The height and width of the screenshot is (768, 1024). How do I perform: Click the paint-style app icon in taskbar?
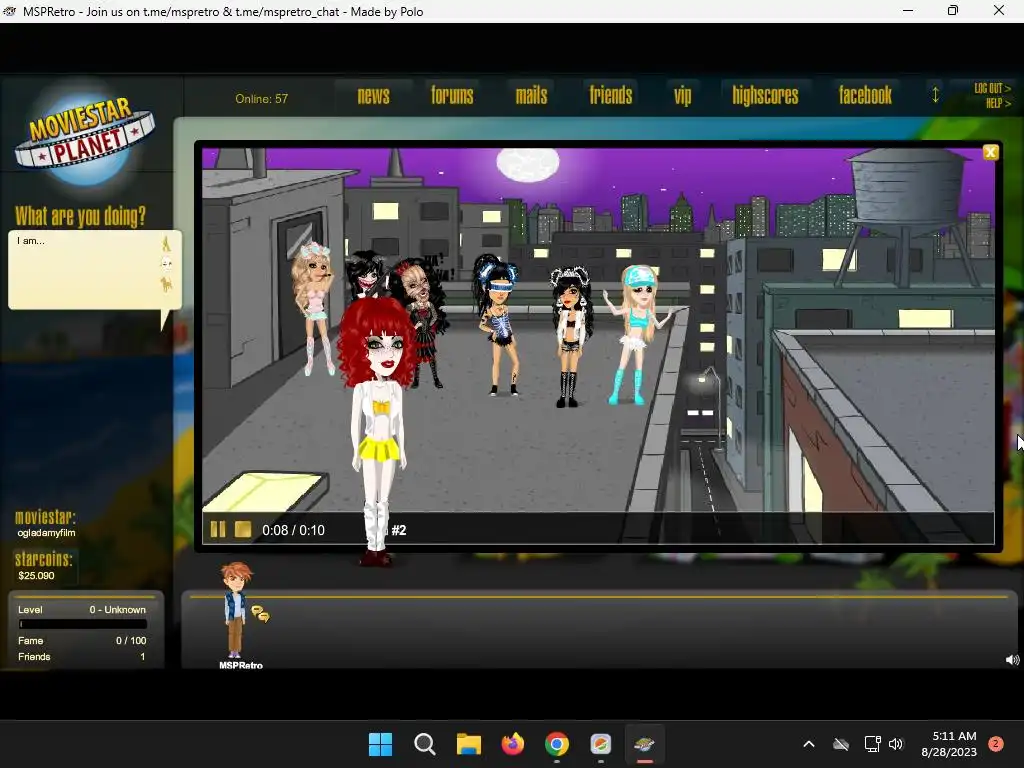pyautogui.click(x=601, y=744)
